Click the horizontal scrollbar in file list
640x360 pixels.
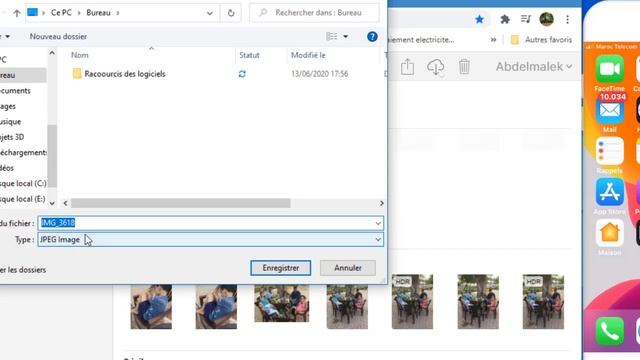[181, 203]
